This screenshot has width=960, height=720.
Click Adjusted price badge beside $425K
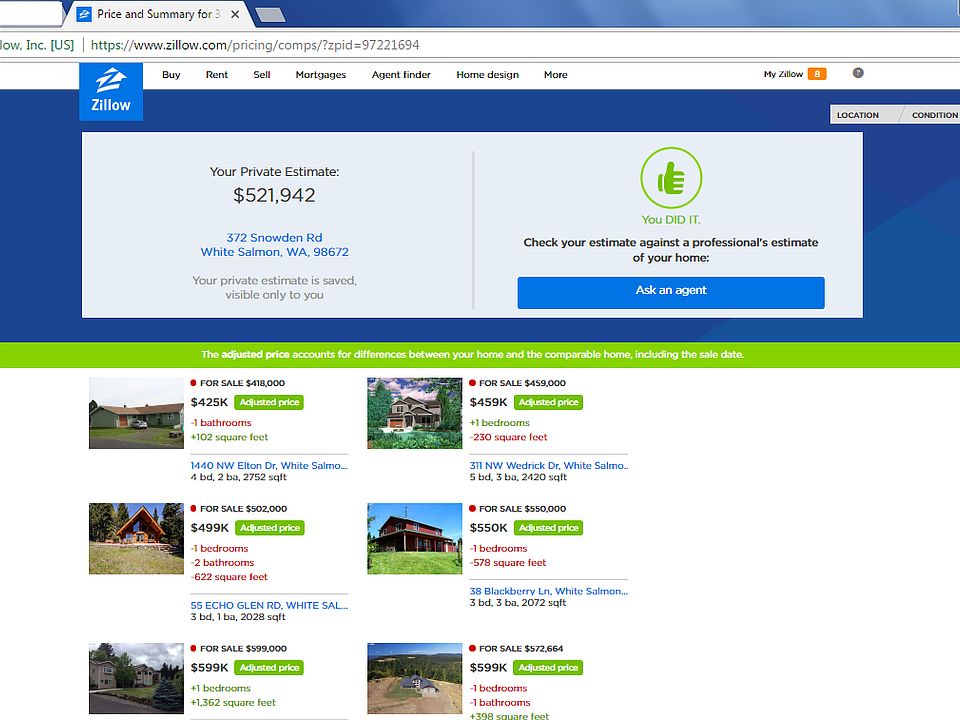pyautogui.click(x=269, y=402)
